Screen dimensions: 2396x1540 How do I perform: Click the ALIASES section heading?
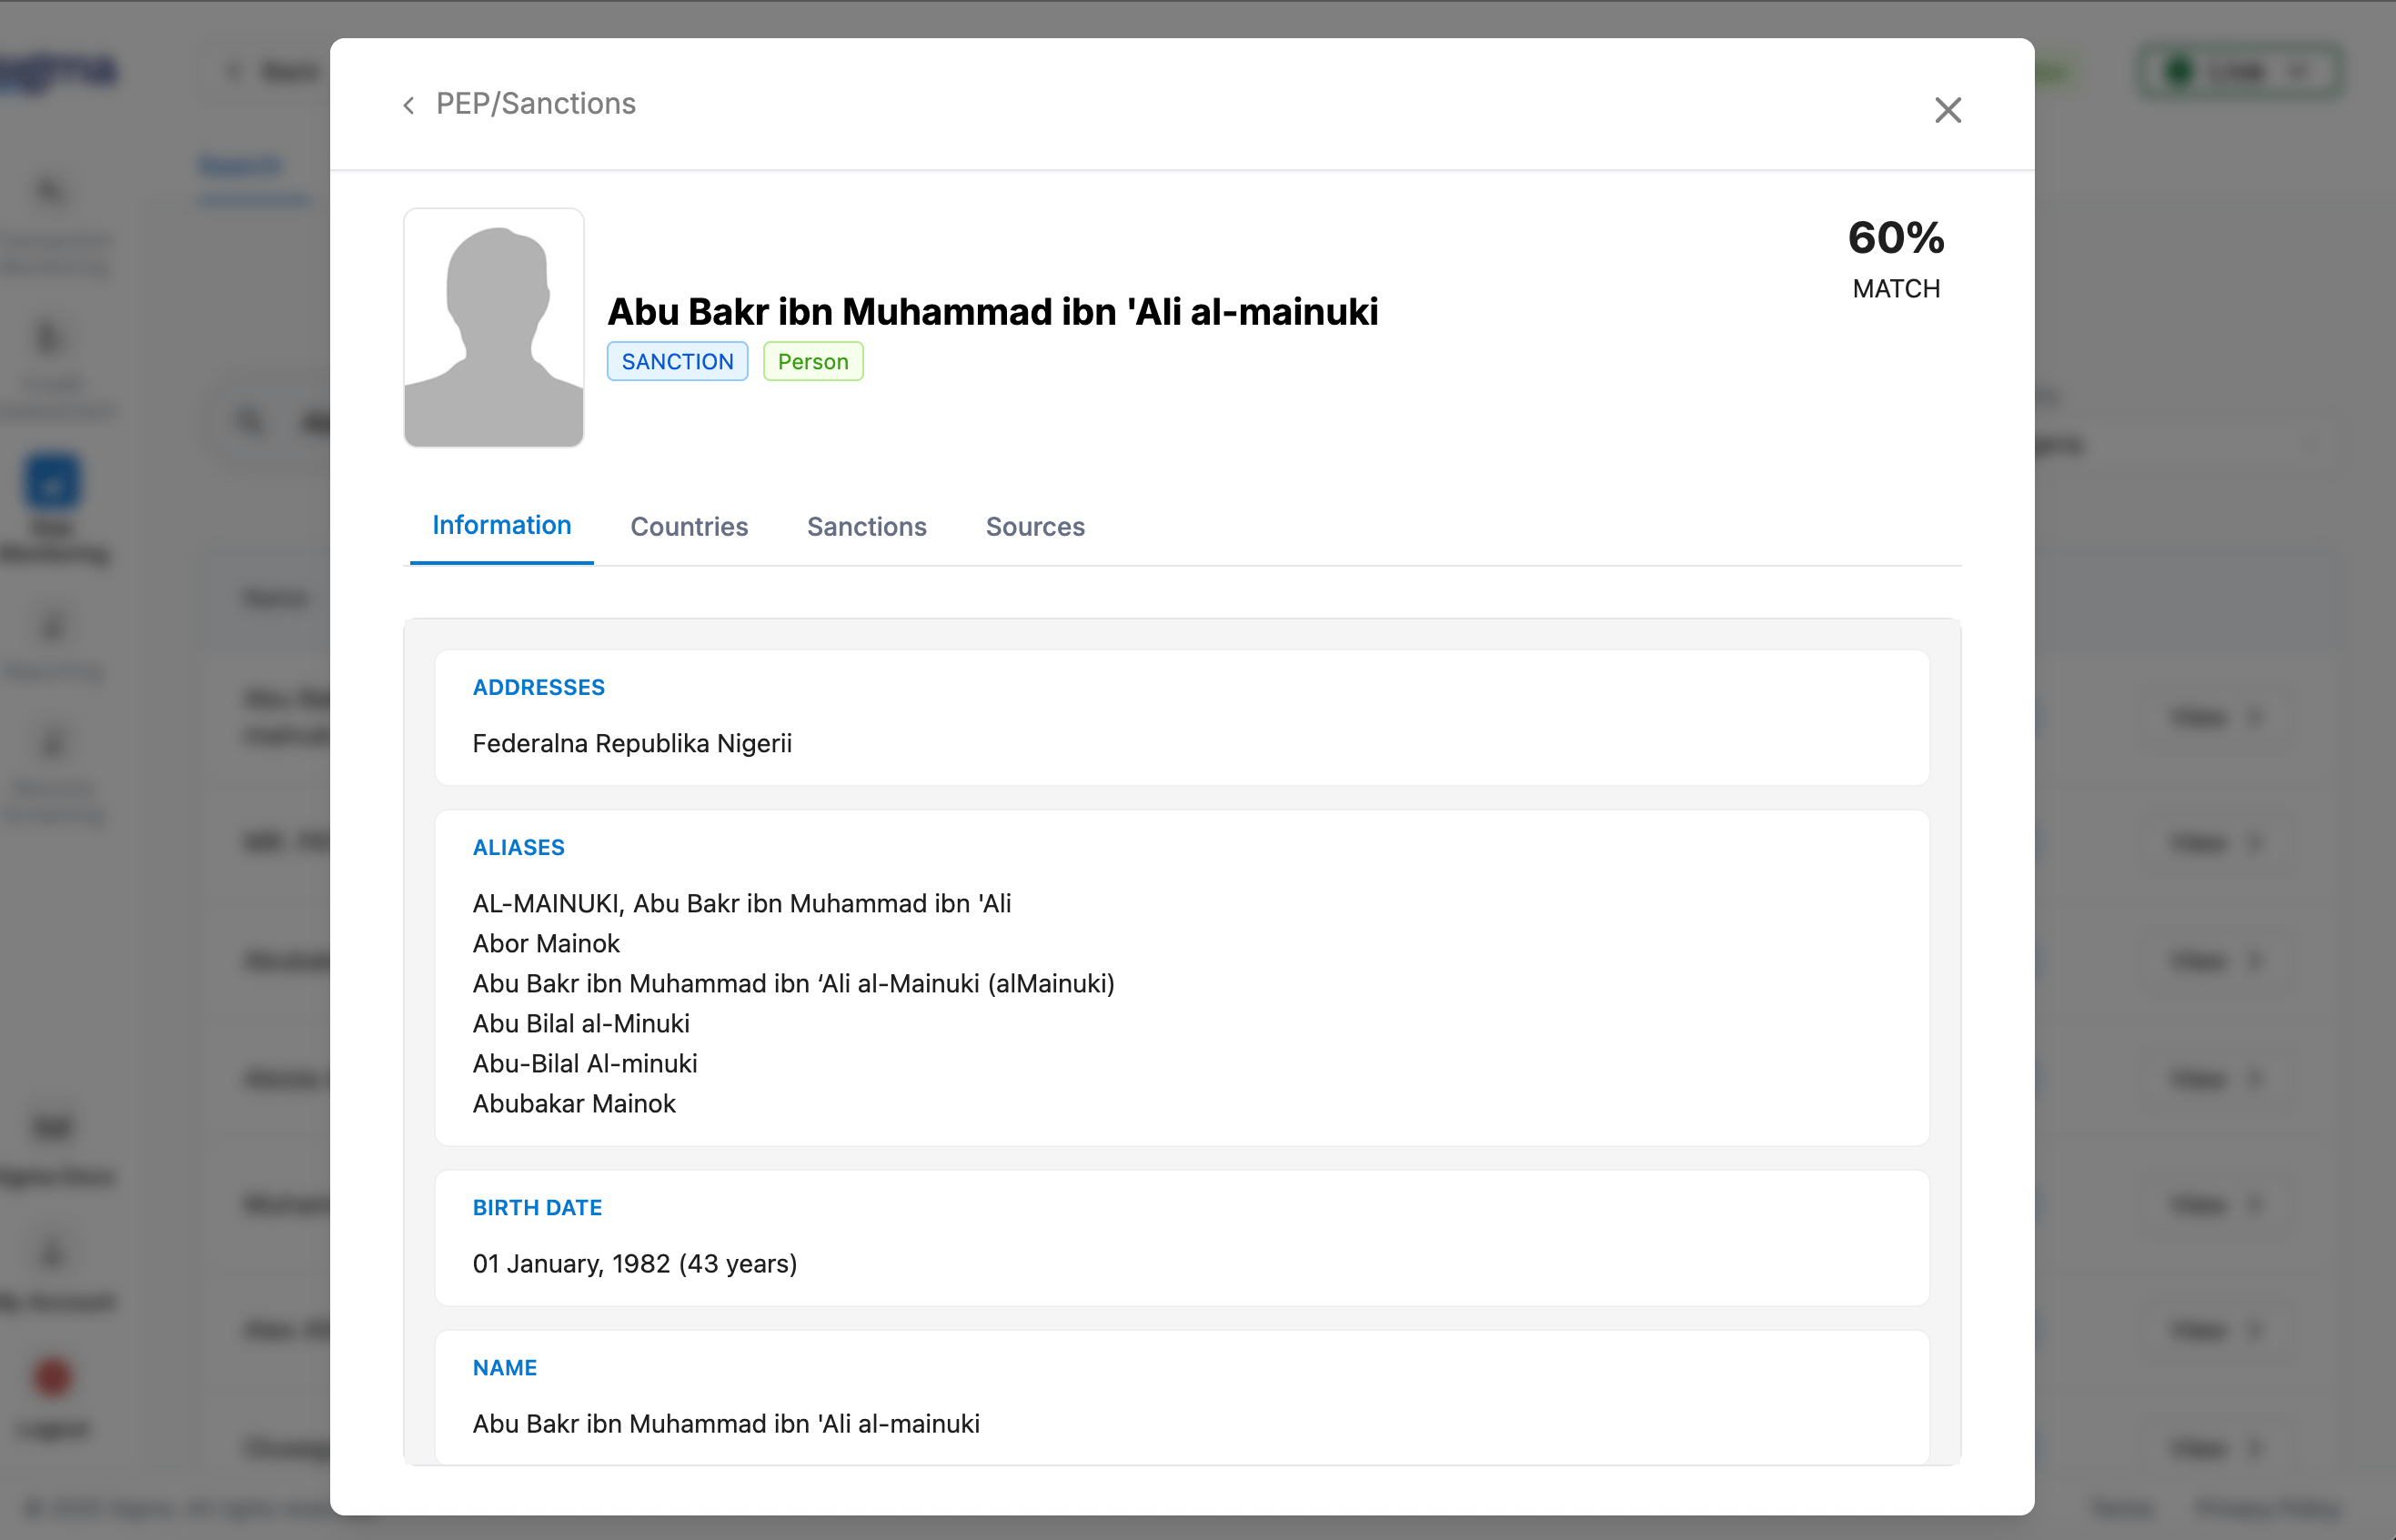(518, 847)
